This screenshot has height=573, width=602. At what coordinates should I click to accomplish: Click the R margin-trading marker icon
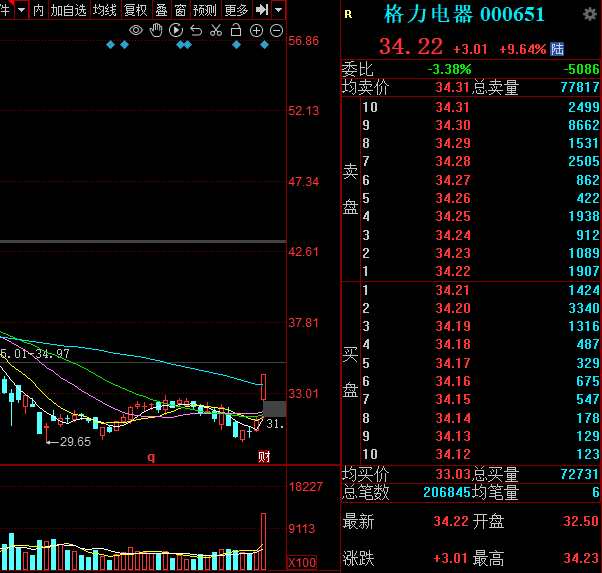click(348, 15)
